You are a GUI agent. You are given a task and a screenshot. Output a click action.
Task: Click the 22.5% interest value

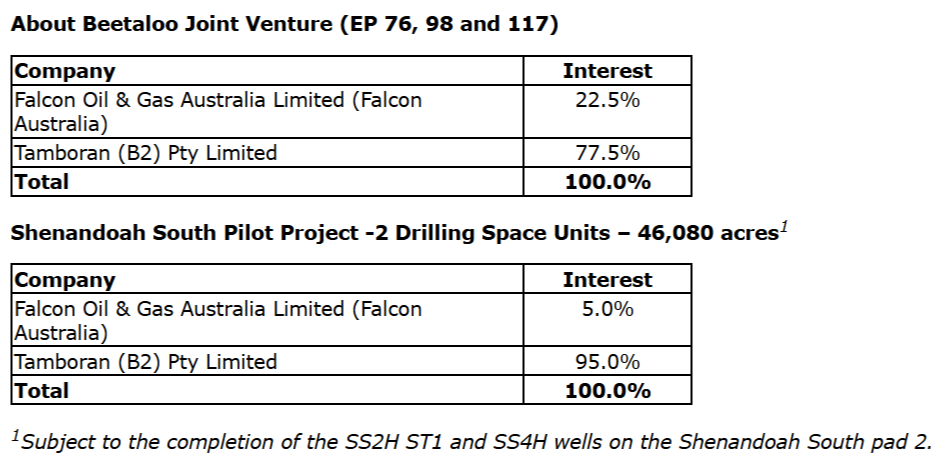pyautogui.click(x=607, y=100)
